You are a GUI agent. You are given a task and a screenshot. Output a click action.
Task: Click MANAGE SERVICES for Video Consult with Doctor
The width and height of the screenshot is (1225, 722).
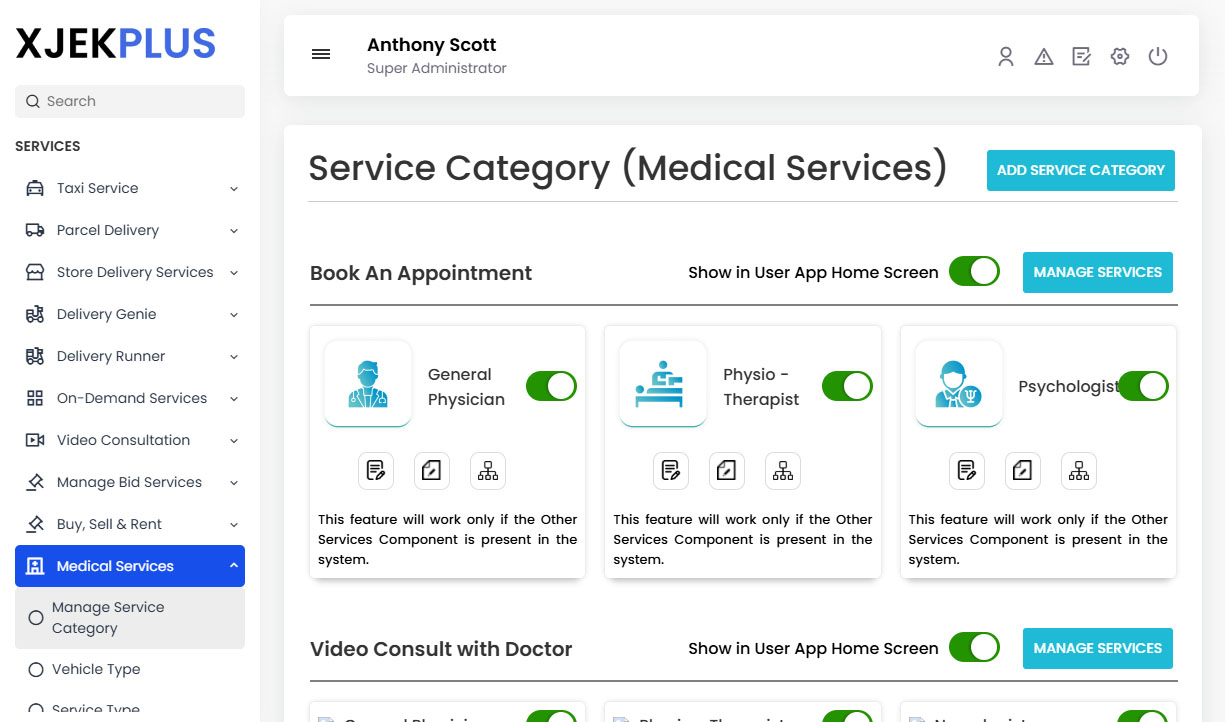[x=1097, y=648]
